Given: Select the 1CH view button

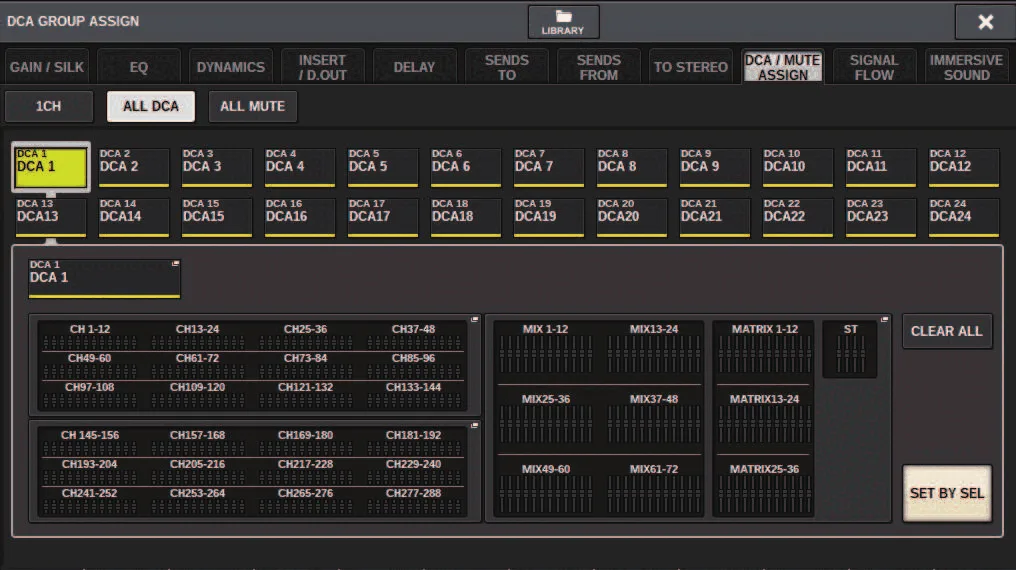Looking at the screenshot, I should click(x=49, y=106).
